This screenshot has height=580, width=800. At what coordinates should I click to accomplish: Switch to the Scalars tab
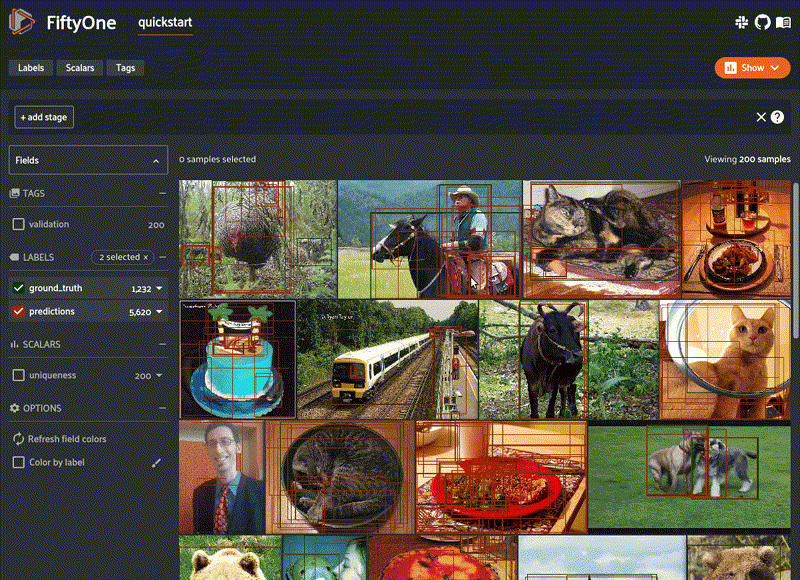click(x=79, y=67)
